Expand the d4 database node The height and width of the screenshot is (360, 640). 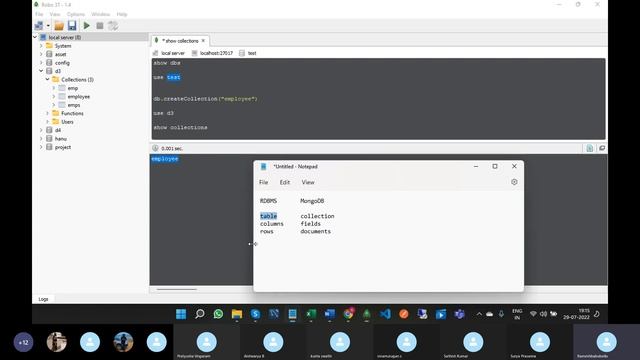pos(41,130)
